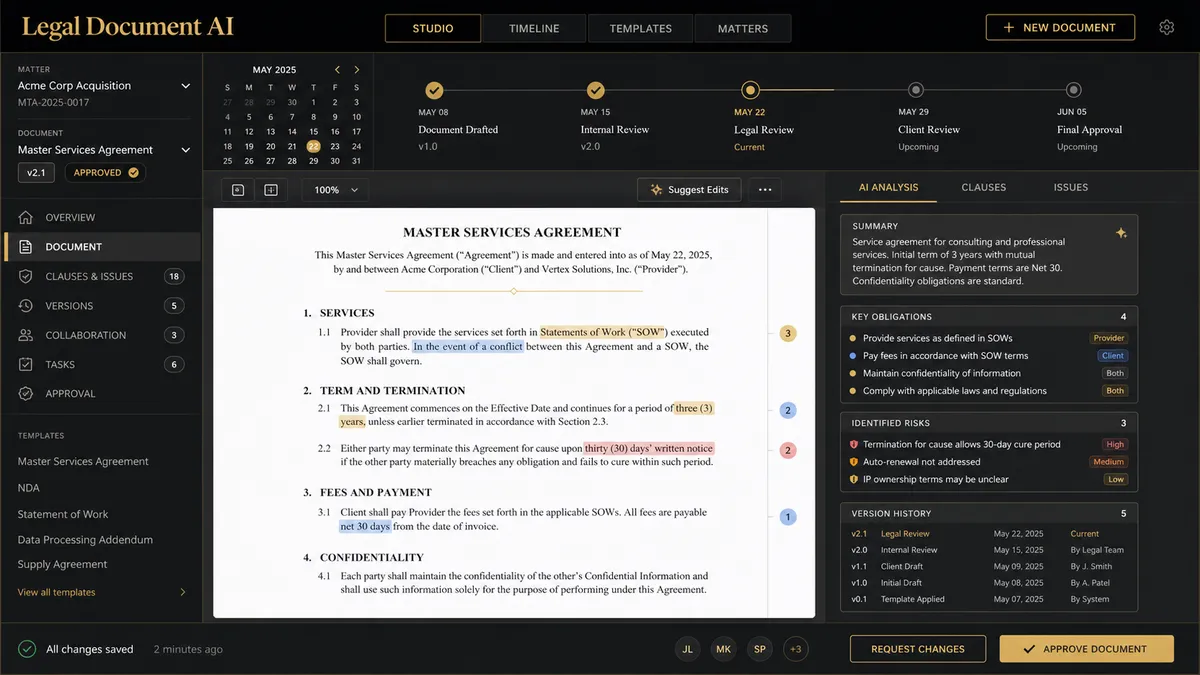Open the Supply Agreement template
1200x675 pixels.
62,564
